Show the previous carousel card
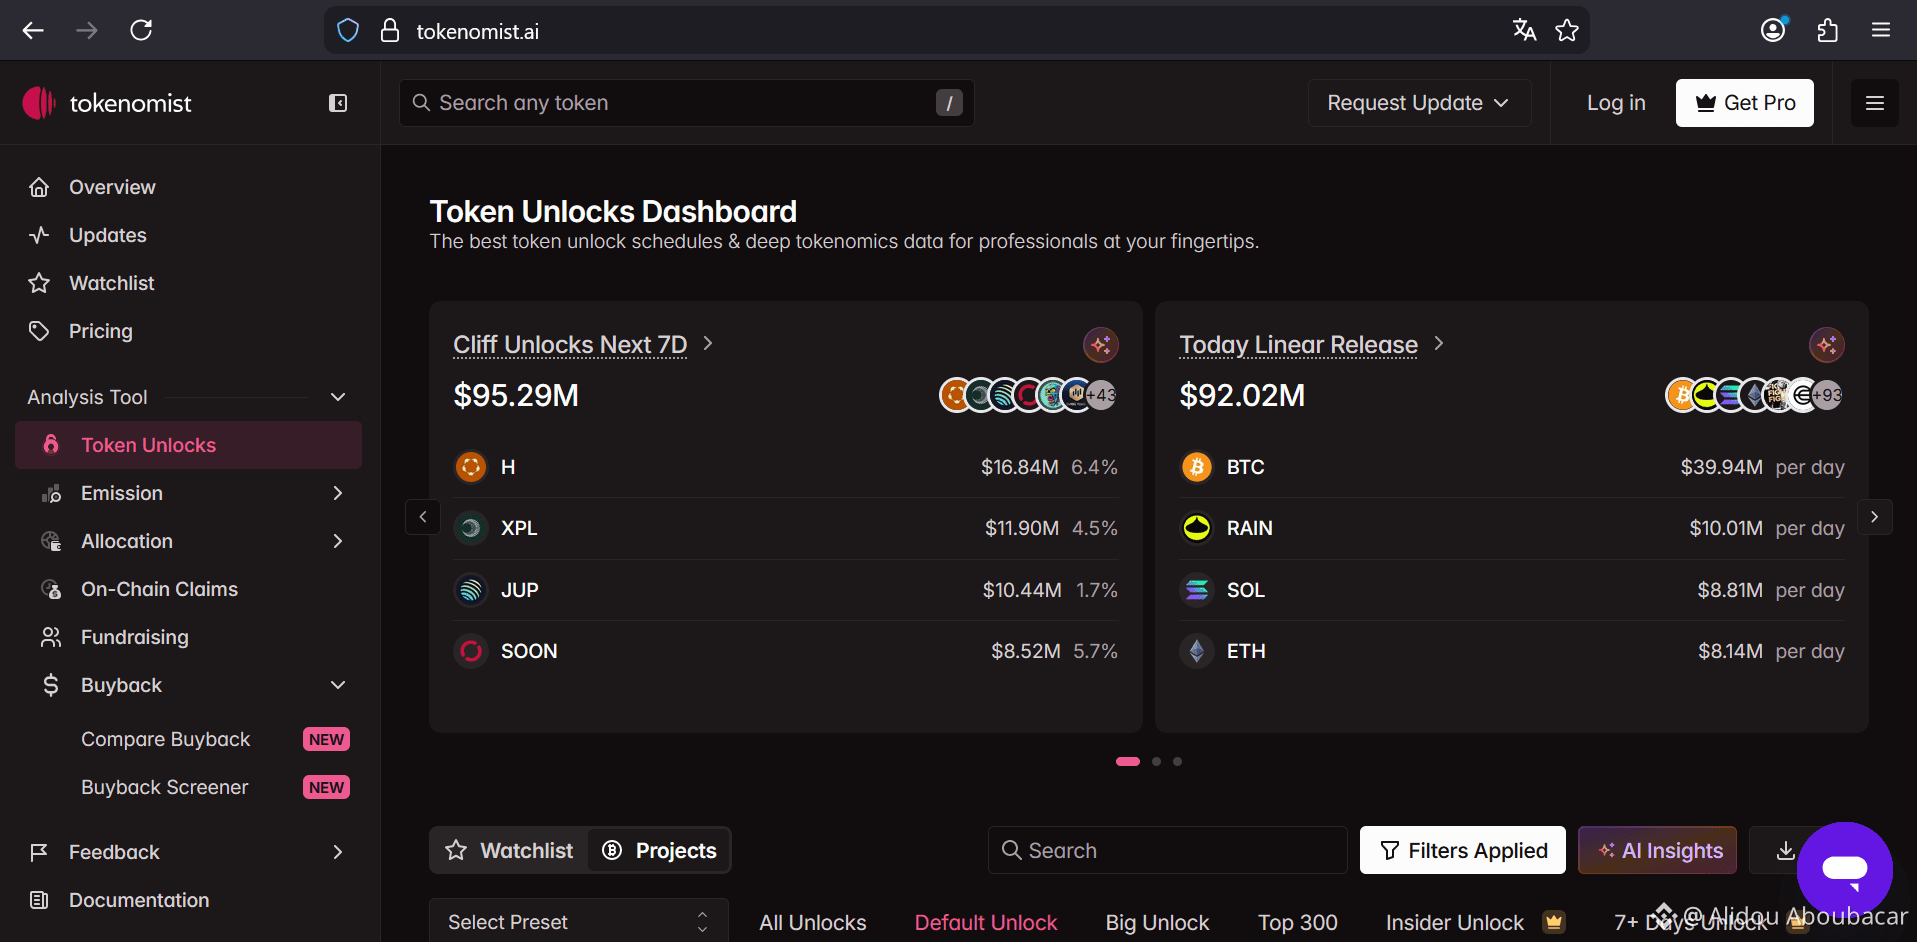1917x942 pixels. 423,517
